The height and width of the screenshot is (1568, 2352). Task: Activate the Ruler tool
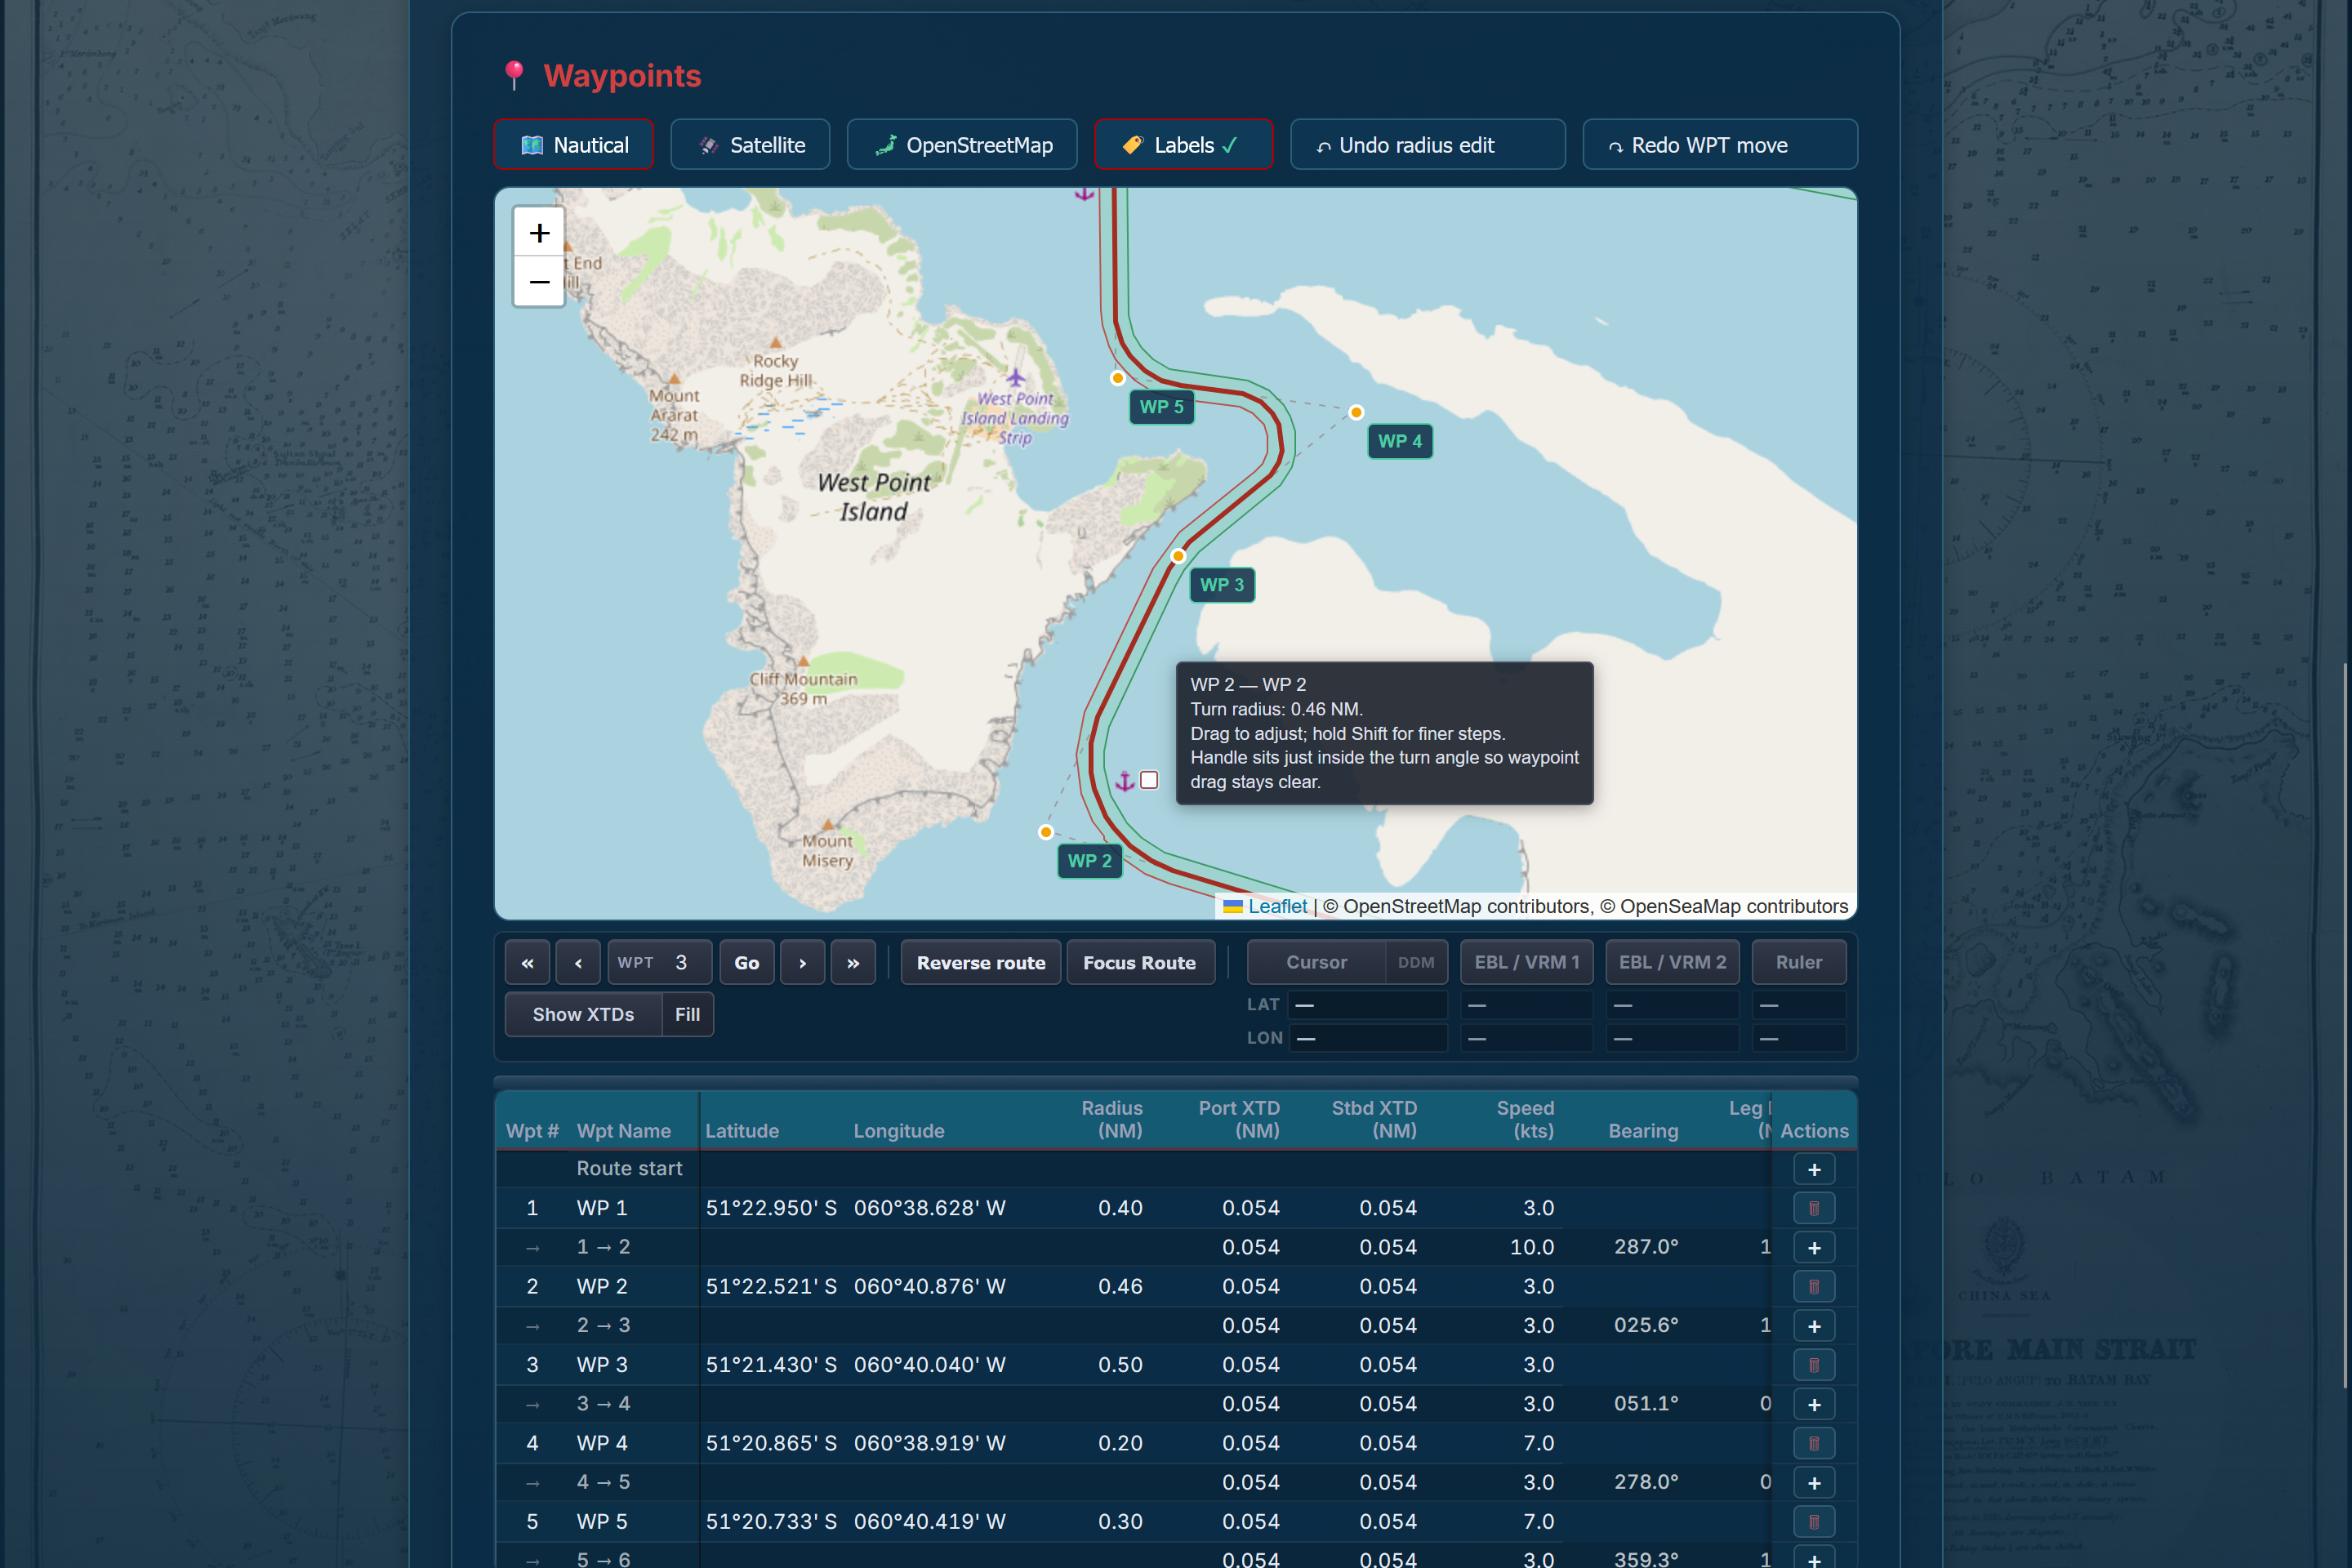(x=1798, y=962)
